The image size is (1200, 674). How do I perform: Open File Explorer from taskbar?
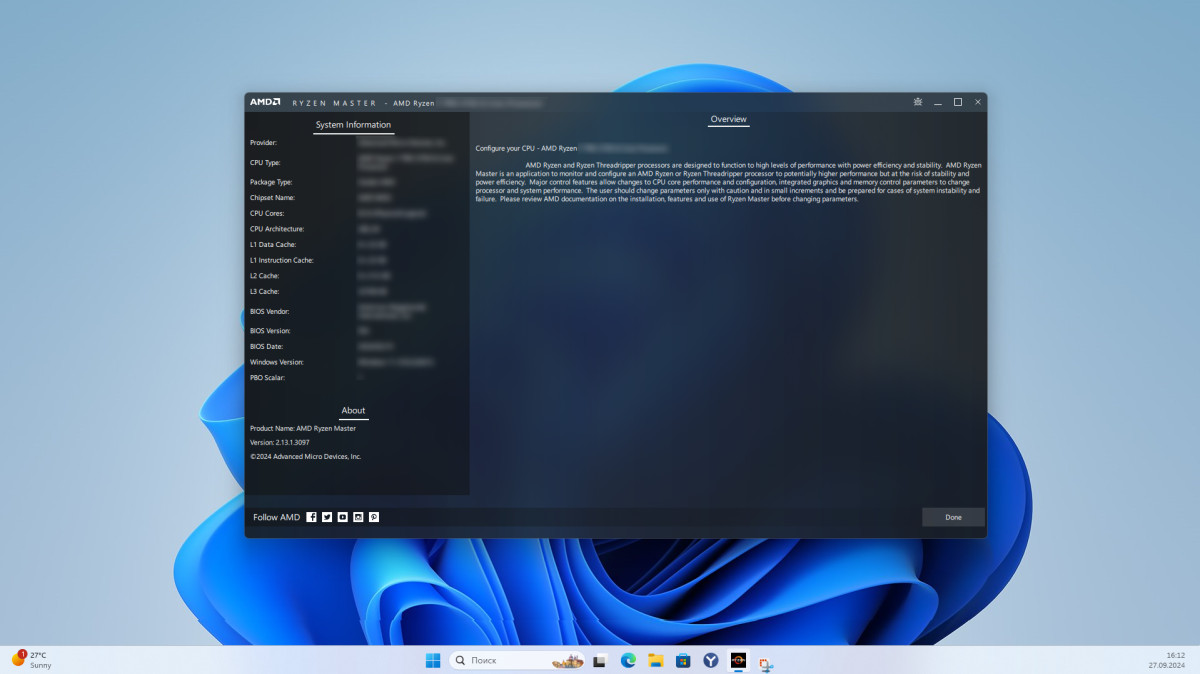tap(656, 660)
